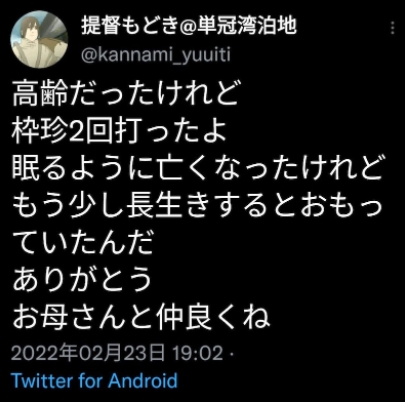Open the Twitter for Android source link
The width and height of the screenshot is (405, 402).
point(94,380)
